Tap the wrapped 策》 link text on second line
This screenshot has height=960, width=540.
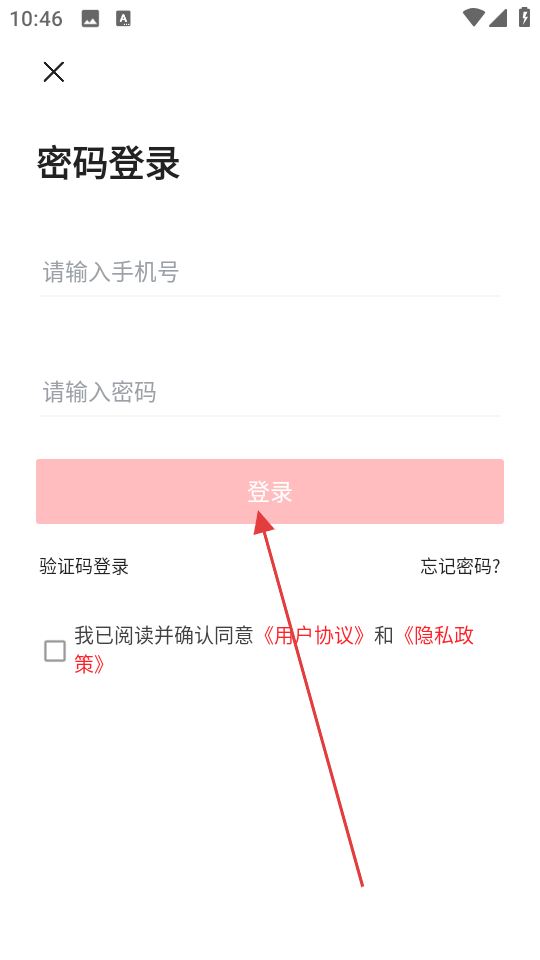point(91,664)
